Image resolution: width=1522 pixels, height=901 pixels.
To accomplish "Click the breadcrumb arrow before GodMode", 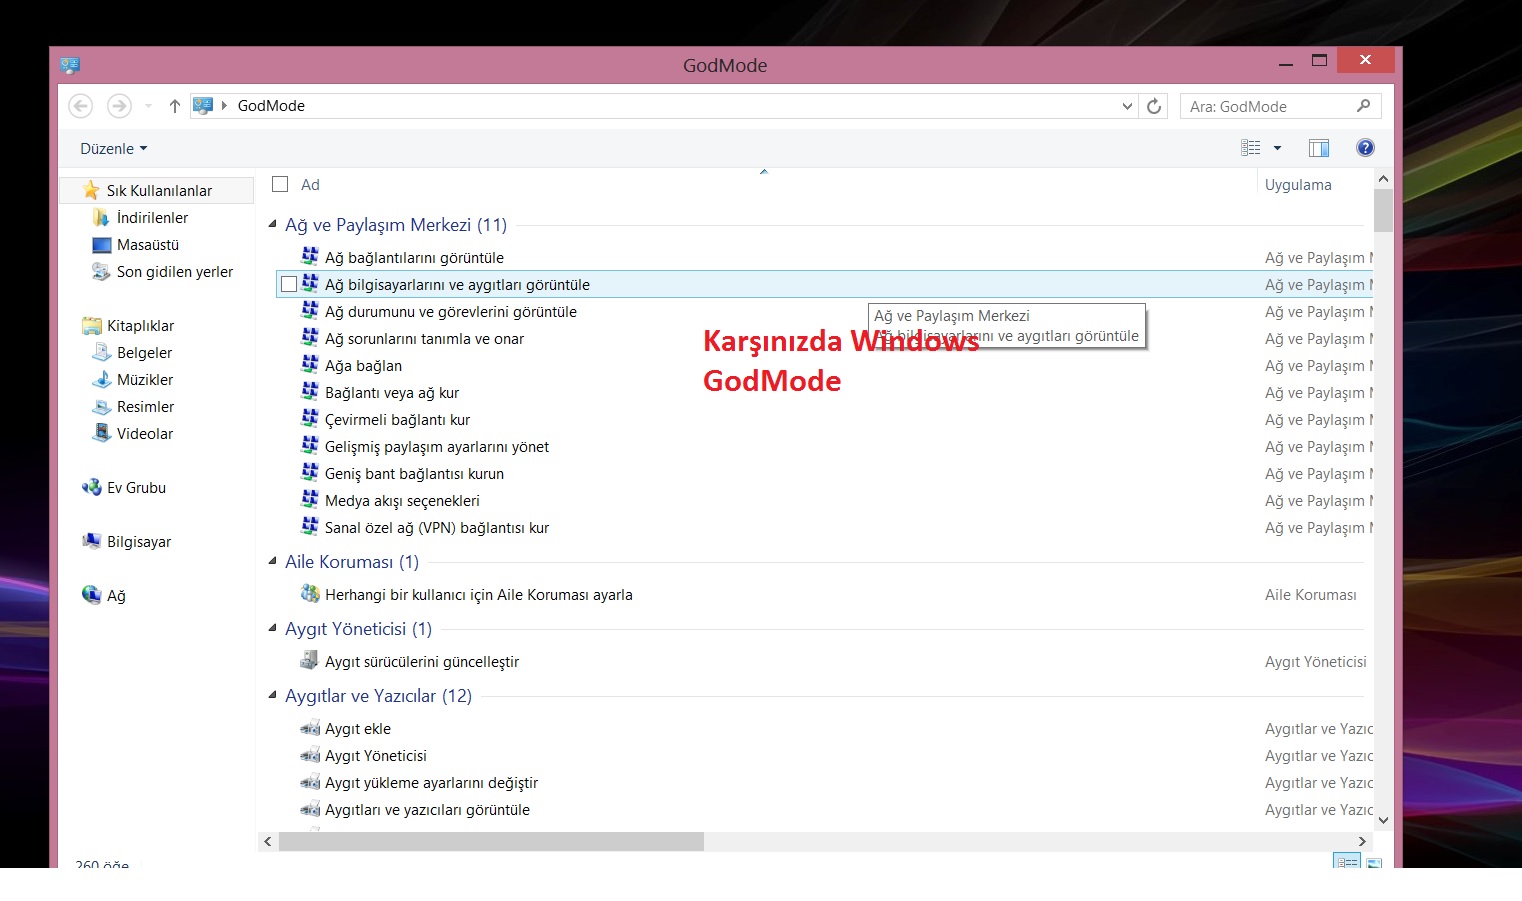I will 225,106.
